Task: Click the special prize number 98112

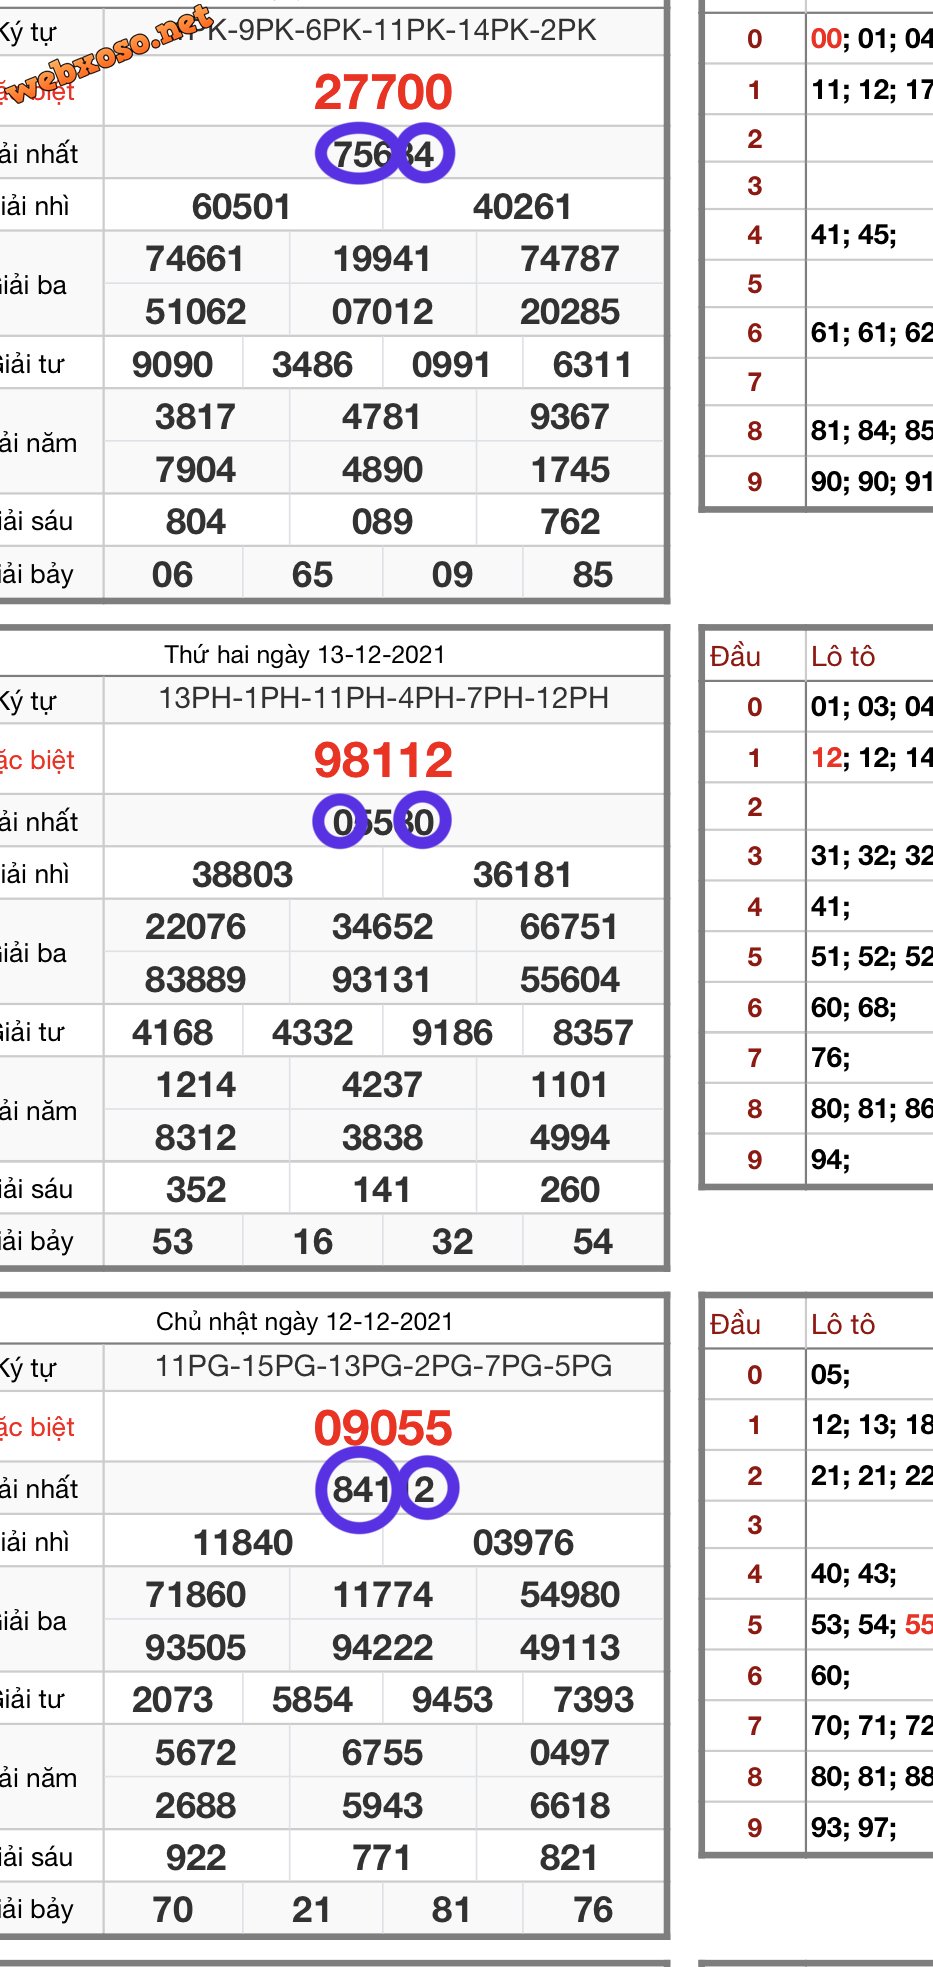Action: [383, 760]
